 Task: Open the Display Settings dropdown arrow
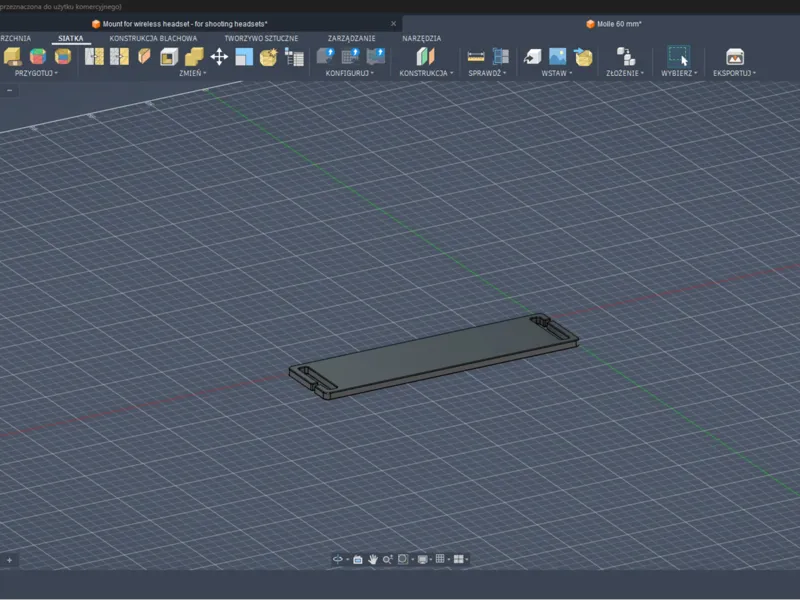[x=431, y=560]
